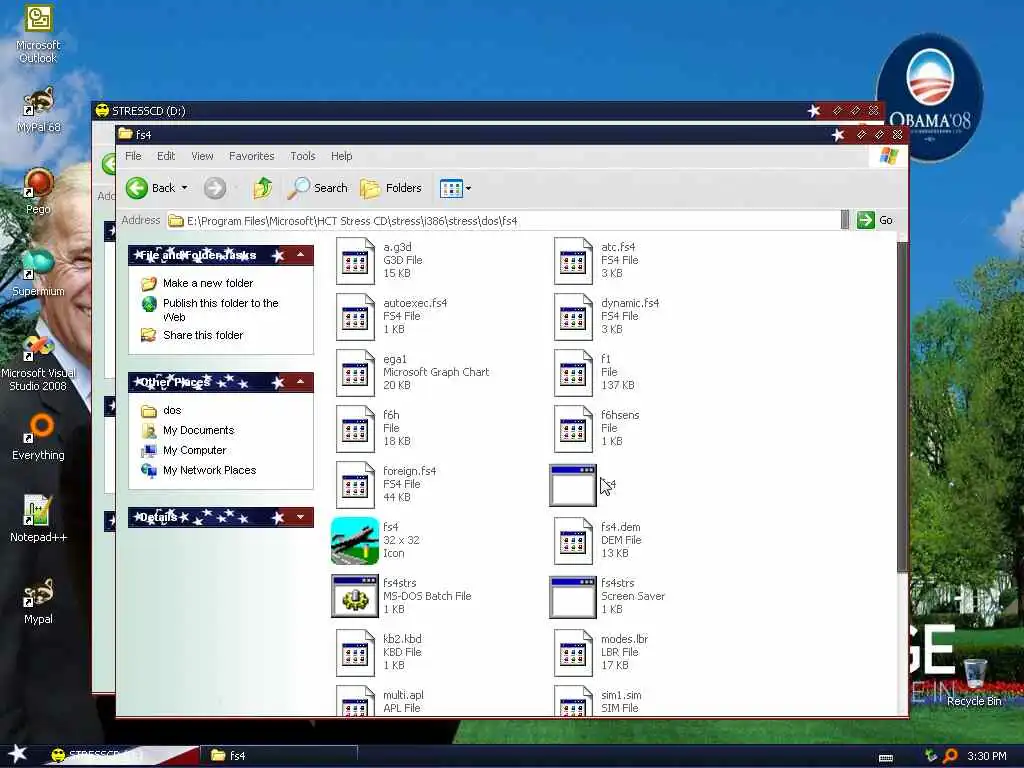
Task: Click the fs4 taskbar button
Action: click(281, 756)
